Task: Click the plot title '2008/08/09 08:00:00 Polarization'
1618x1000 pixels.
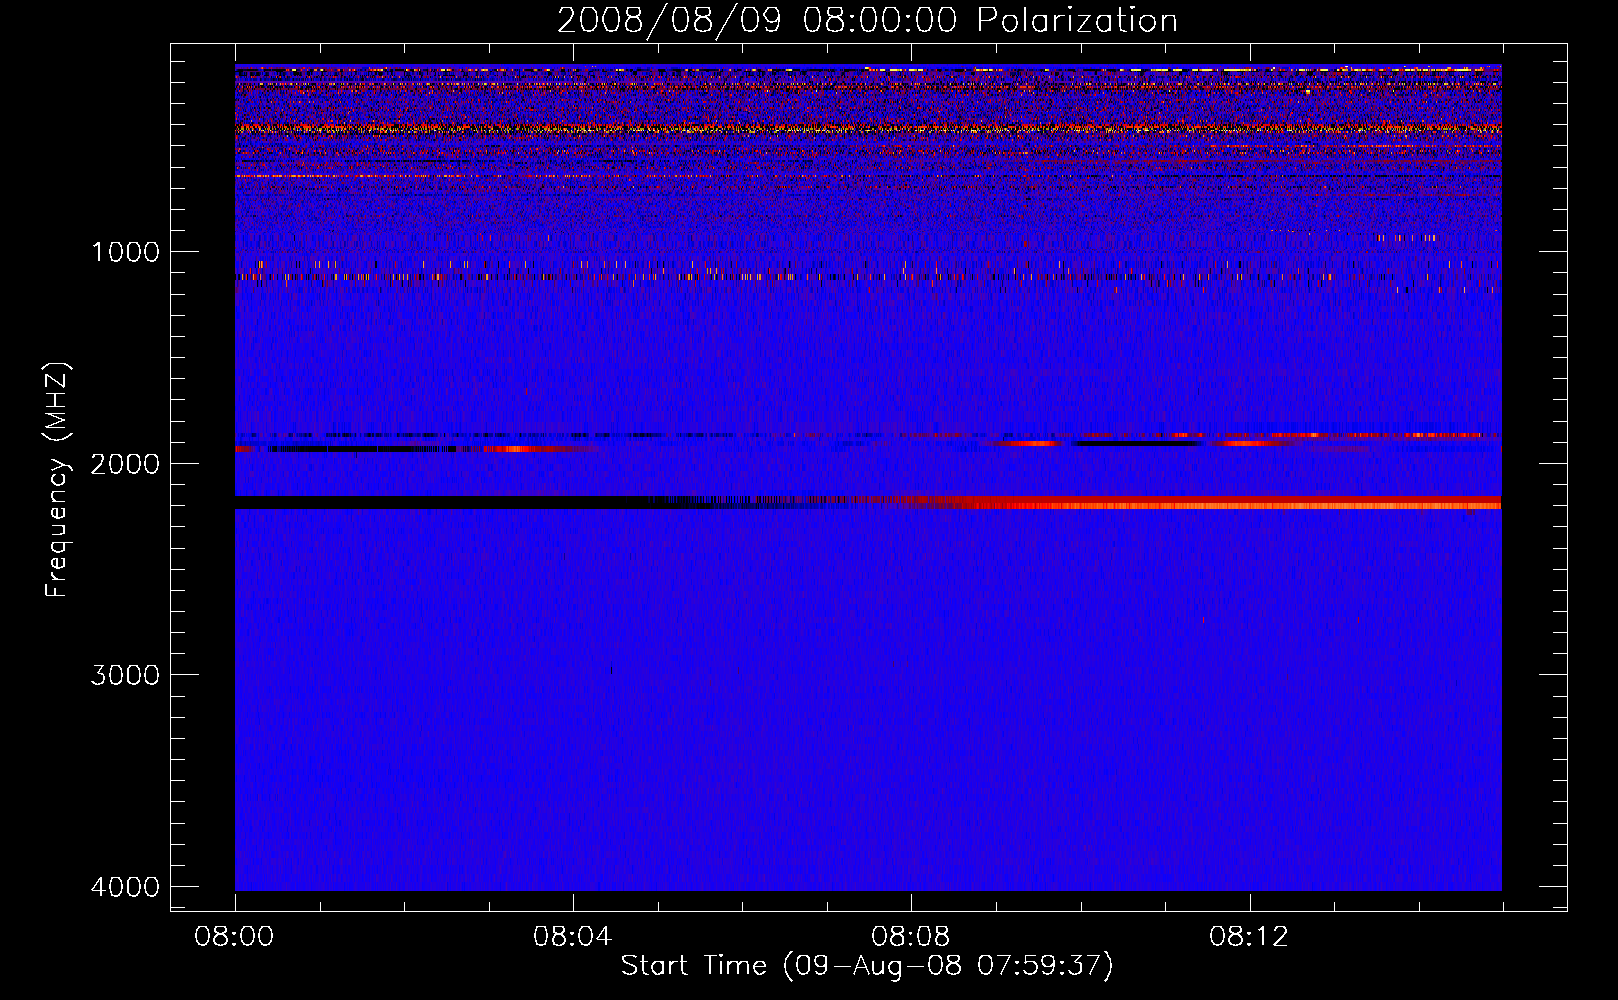Action: point(867,20)
